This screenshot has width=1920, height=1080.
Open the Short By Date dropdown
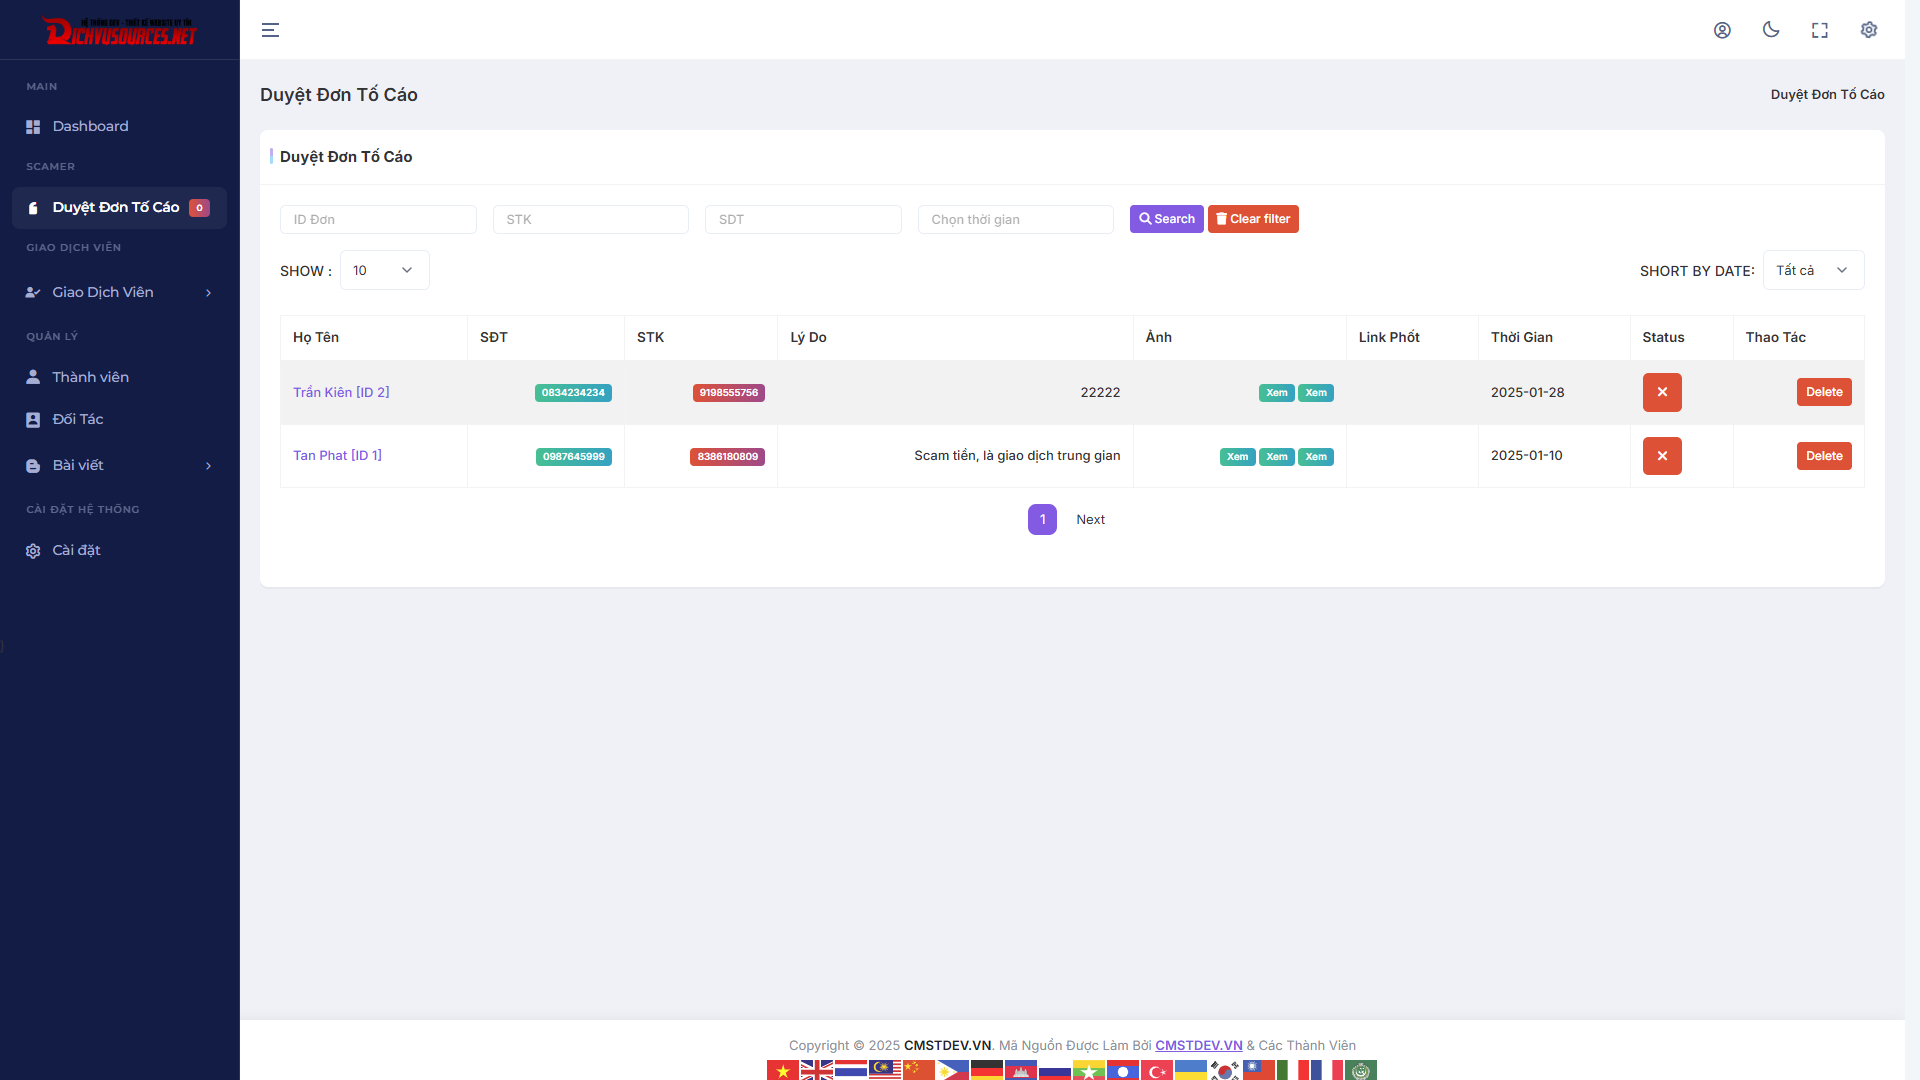(x=1812, y=270)
